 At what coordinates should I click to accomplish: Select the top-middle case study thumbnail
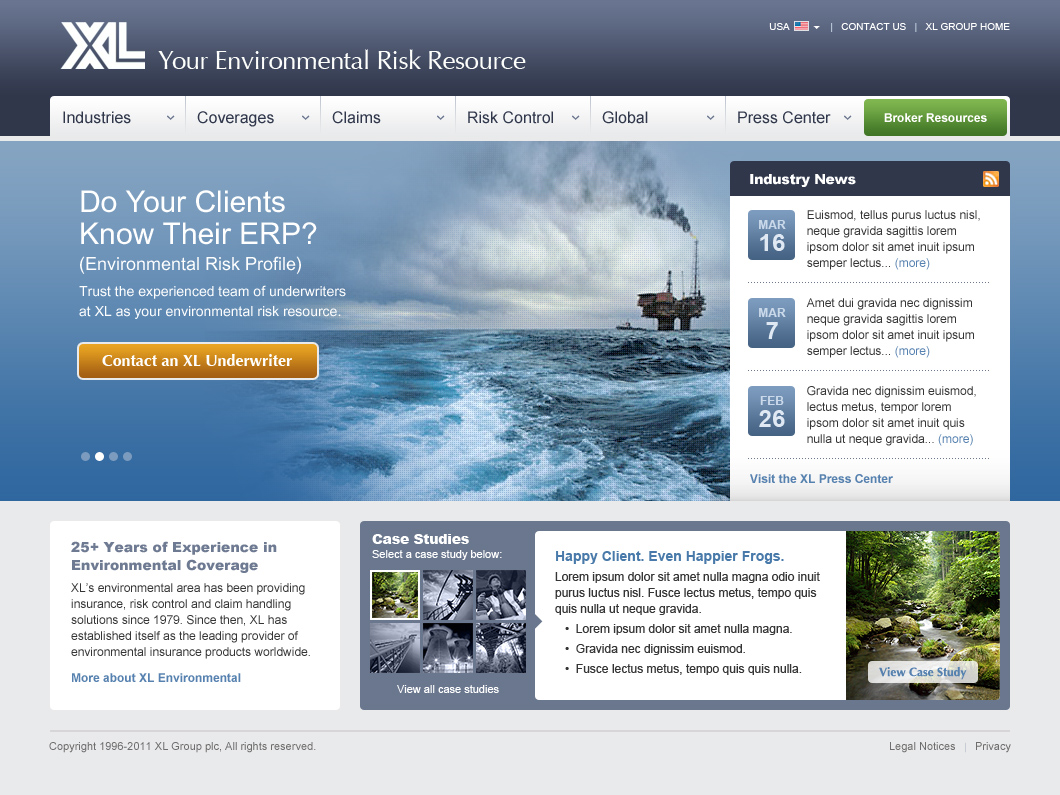coord(448,595)
